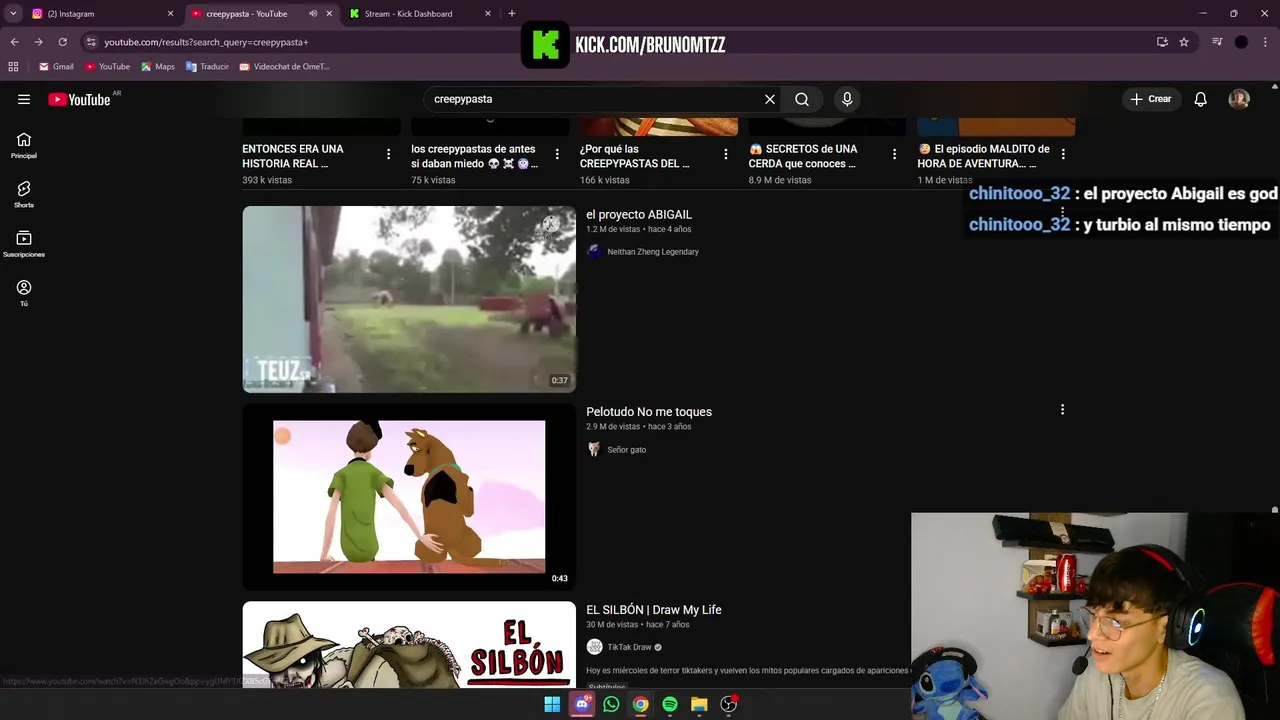Open a new browser tab
Image resolution: width=1280 pixels, height=720 pixels.
point(512,14)
